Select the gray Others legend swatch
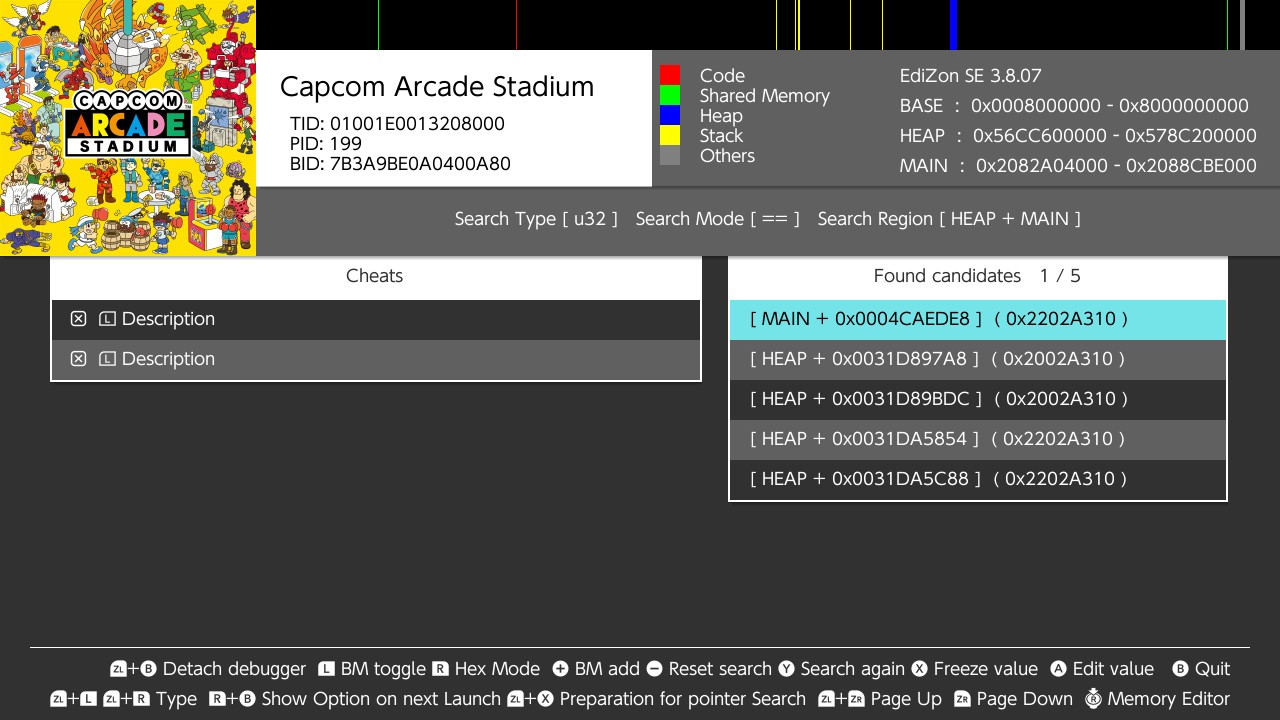 pyautogui.click(x=670, y=155)
